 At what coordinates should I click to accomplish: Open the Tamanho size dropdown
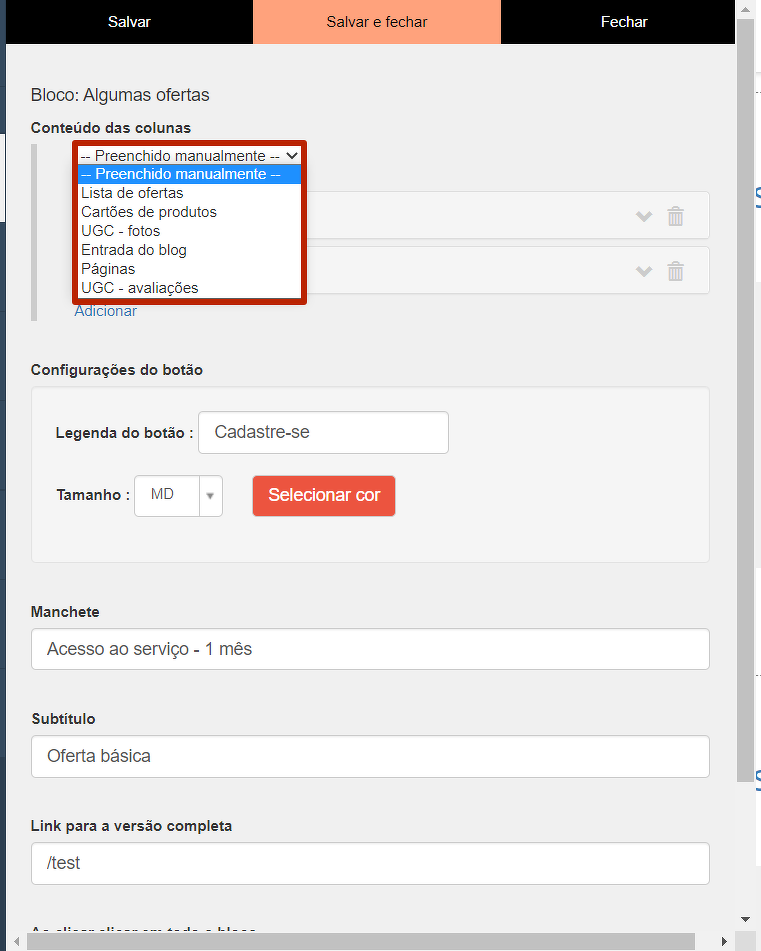click(178, 495)
